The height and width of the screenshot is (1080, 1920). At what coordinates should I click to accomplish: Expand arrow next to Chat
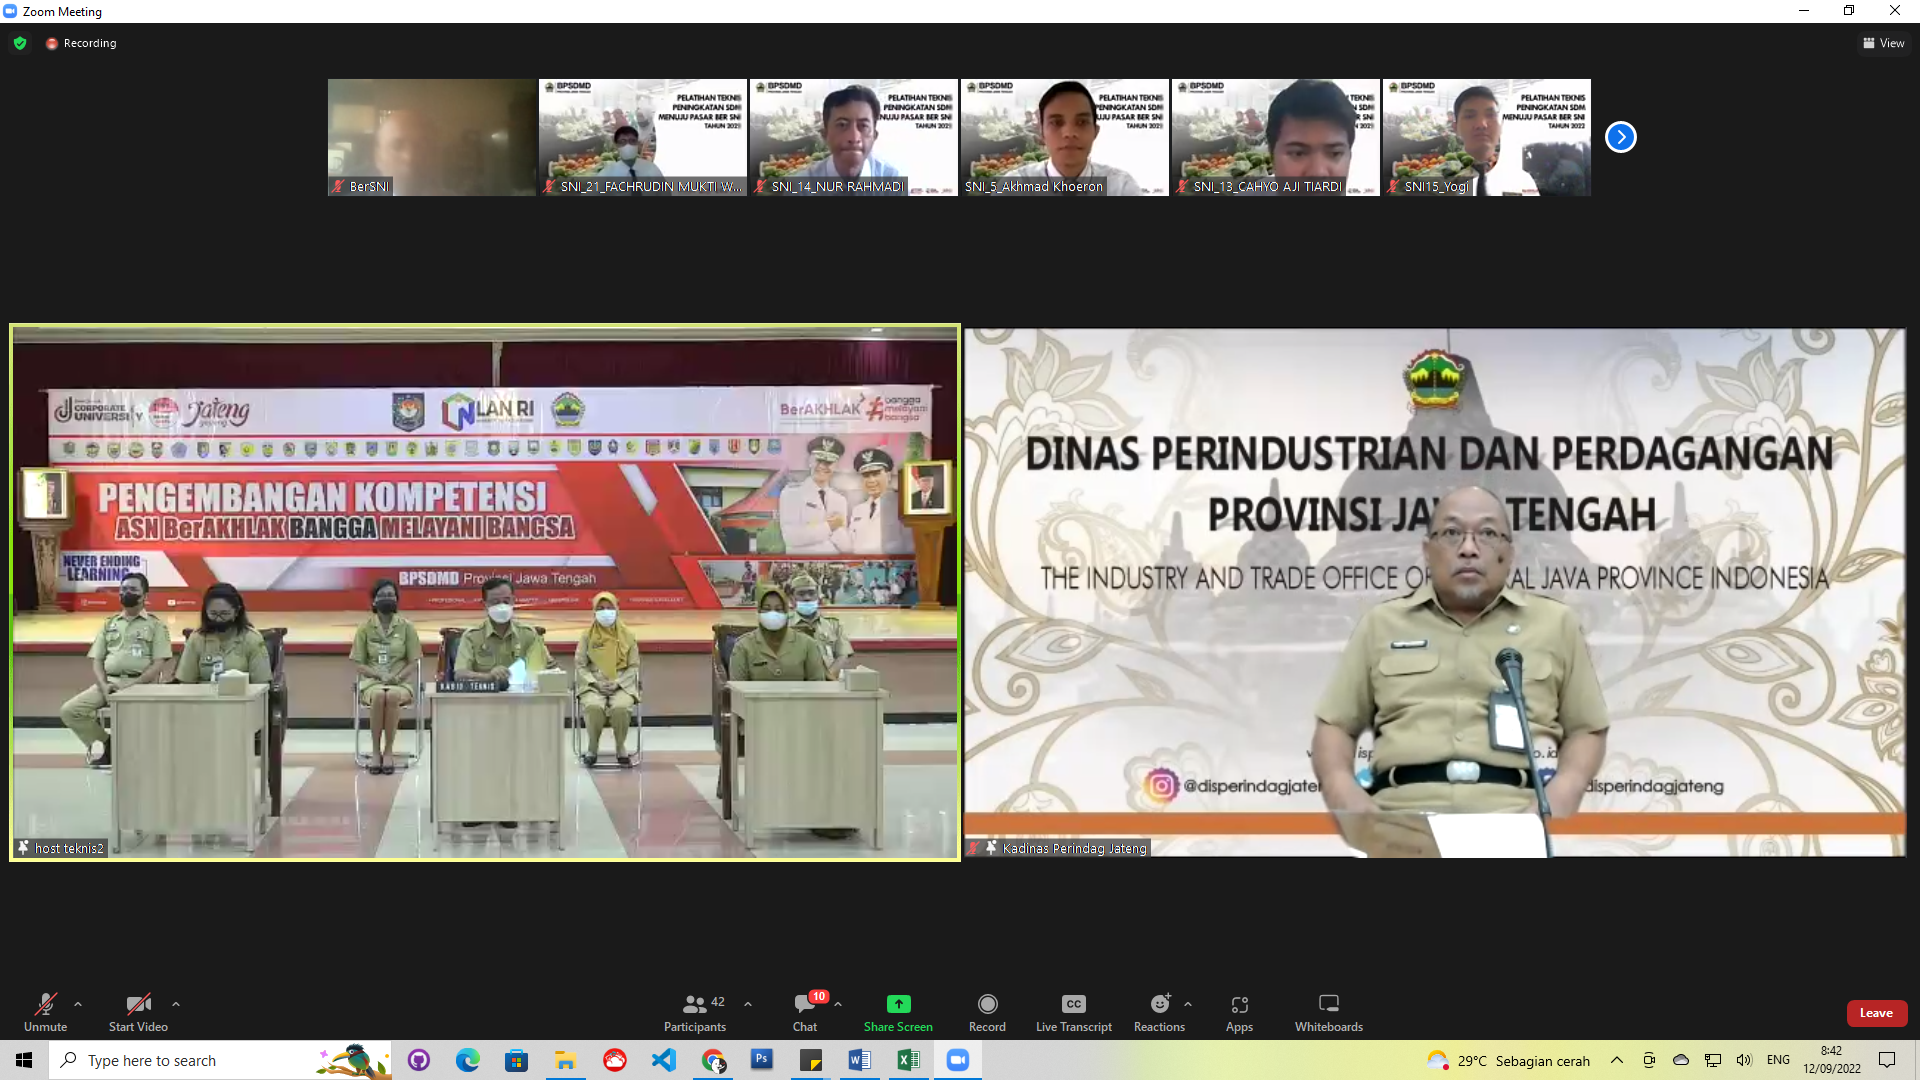pyautogui.click(x=838, y=1004)
